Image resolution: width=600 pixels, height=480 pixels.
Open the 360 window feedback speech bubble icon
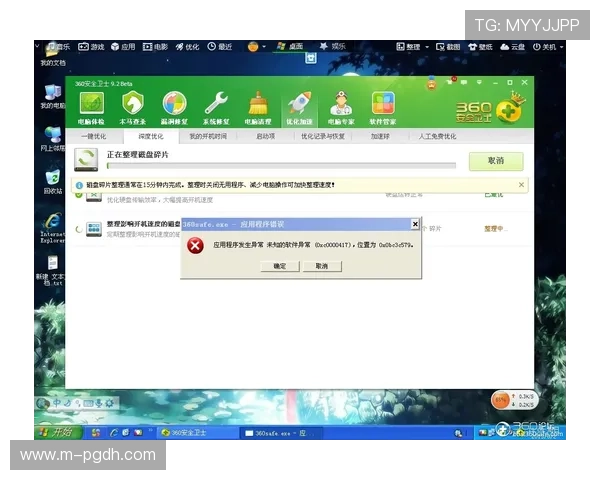(464, 82)
